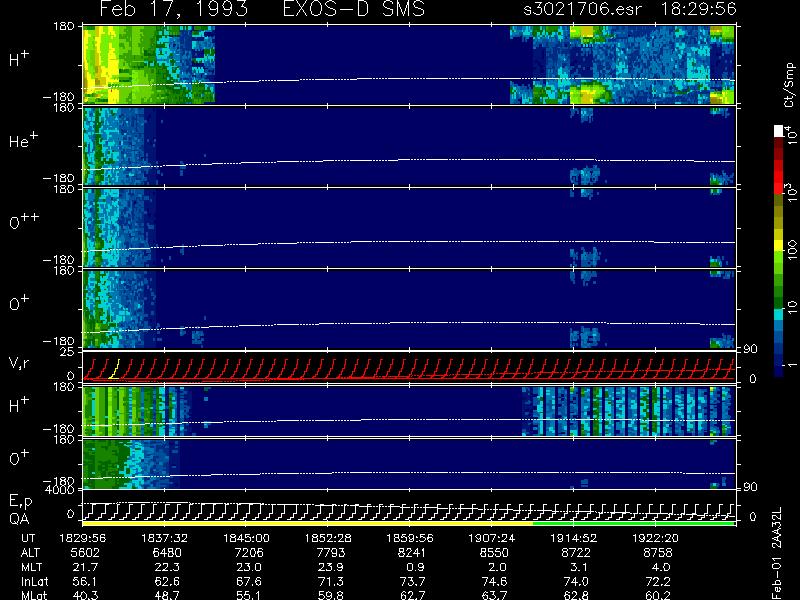The height and width of the screenshot is (600, 800).
Task: Click InLat value '56.1'
Action: tap(85, 581)
